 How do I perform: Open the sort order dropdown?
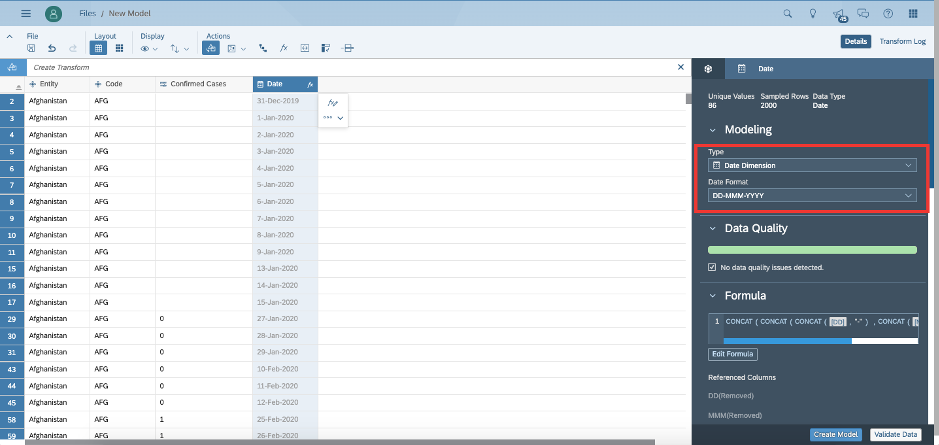179,49
